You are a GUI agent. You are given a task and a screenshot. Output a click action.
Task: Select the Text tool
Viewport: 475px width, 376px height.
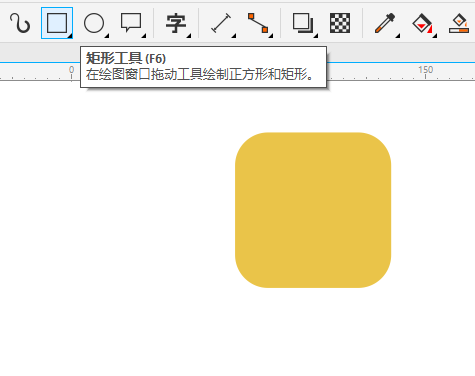[176, 23]
